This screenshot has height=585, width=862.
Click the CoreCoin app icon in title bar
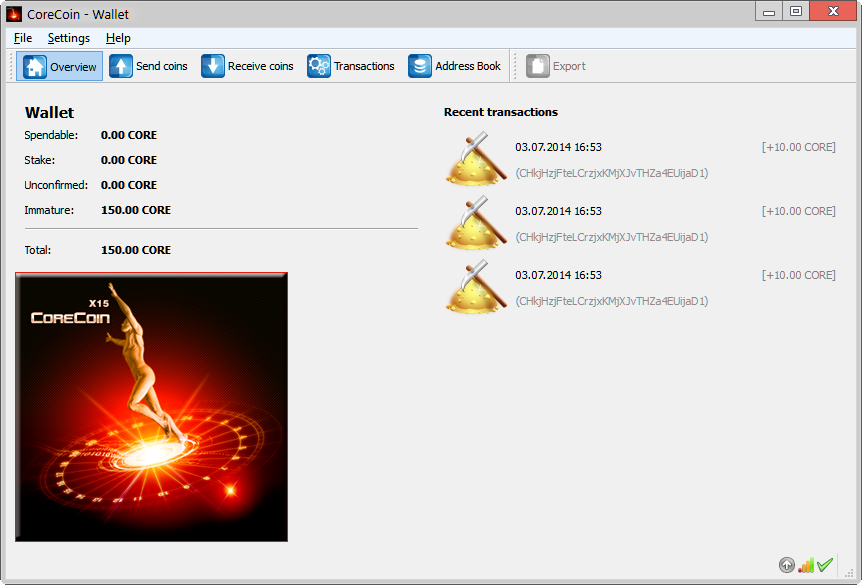point(14,14)
